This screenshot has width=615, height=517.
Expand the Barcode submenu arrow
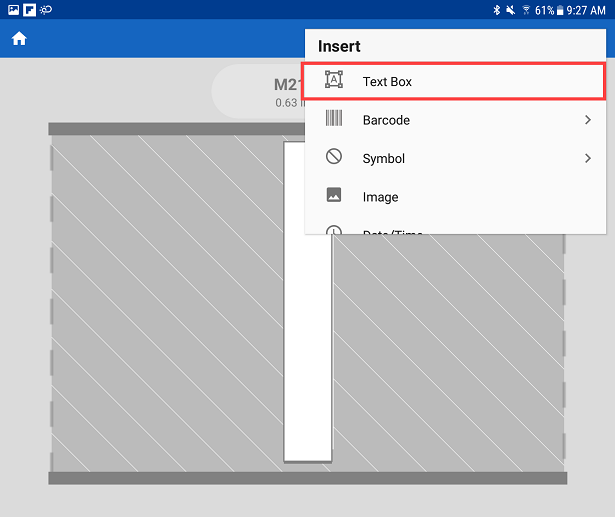[x=587, y=120]
